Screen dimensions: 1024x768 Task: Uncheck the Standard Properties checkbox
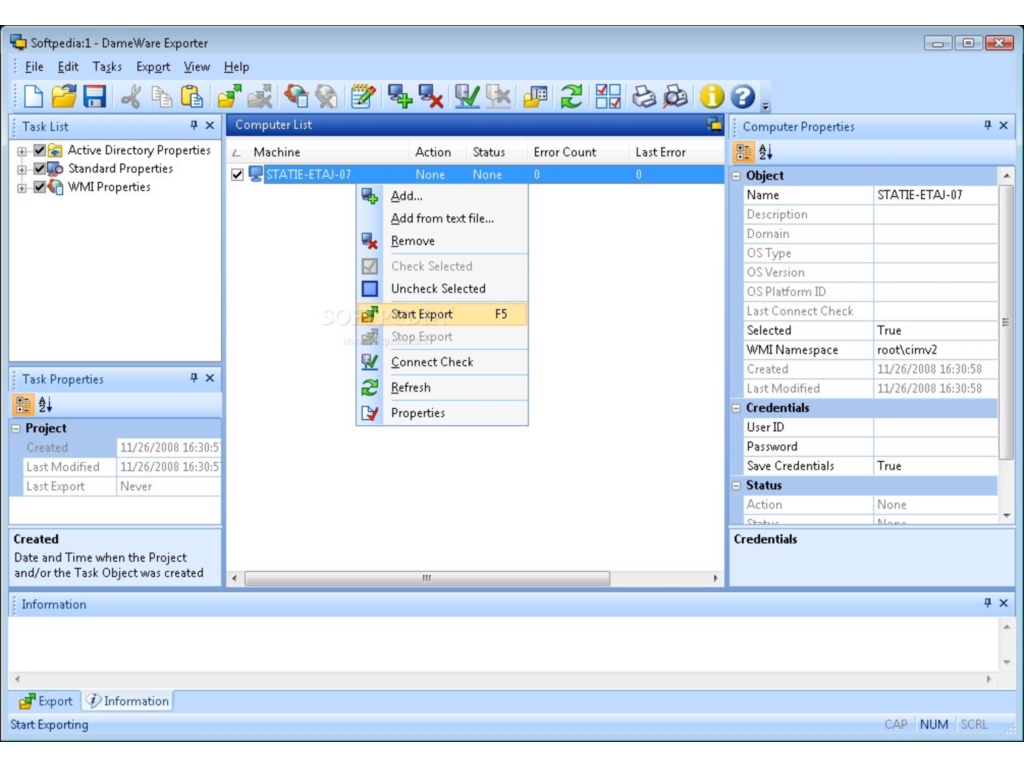coord(40,168)
